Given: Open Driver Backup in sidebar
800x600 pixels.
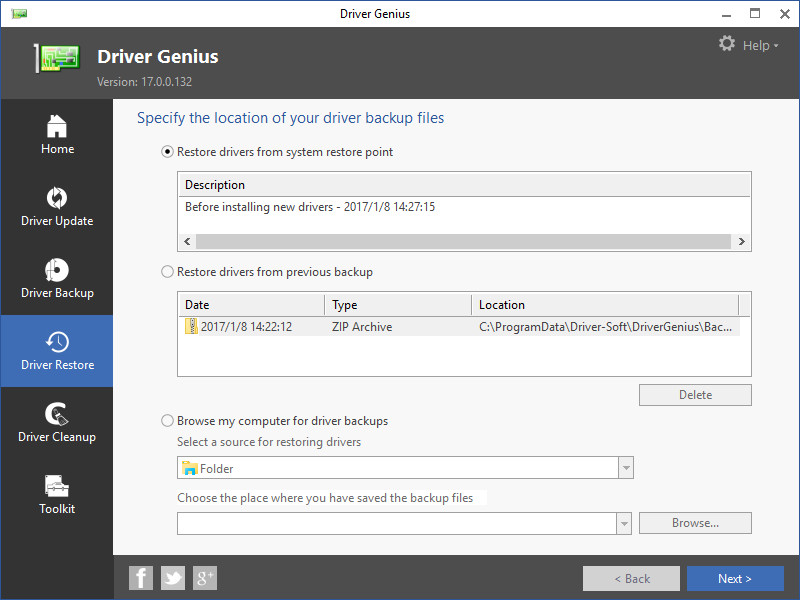Looking at the screenshot, I should pos(57,279).
